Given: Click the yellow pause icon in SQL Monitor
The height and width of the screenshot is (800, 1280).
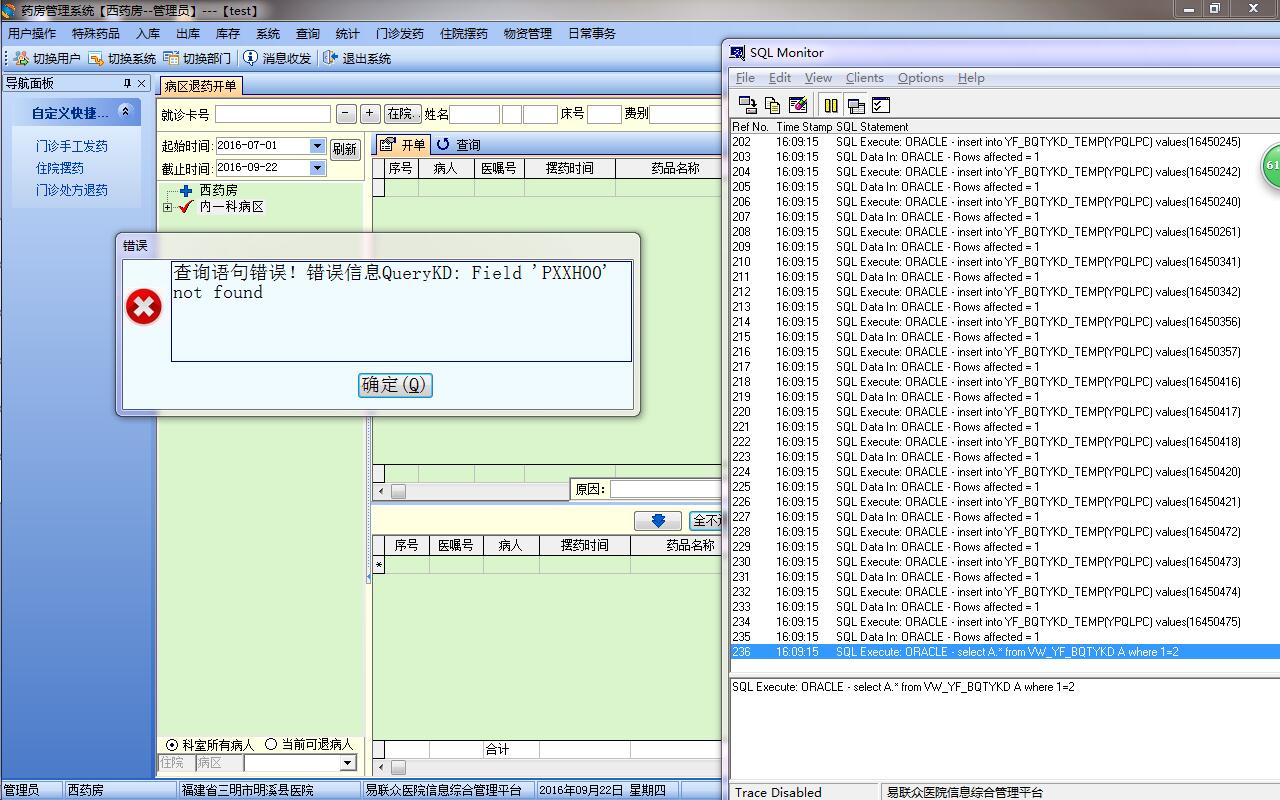Looking at the screenshot, I should tap(831, 104).
